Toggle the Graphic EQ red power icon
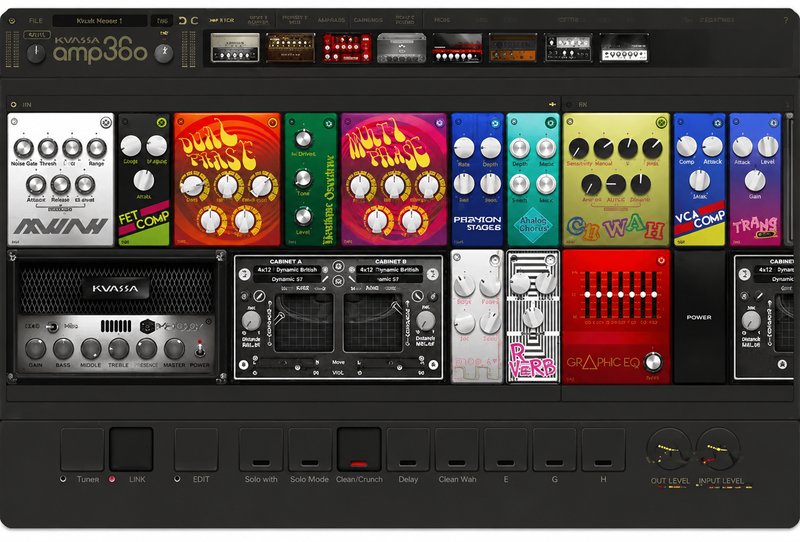The width and height of the screenshot is (800, 542). (x=661, y=260)
